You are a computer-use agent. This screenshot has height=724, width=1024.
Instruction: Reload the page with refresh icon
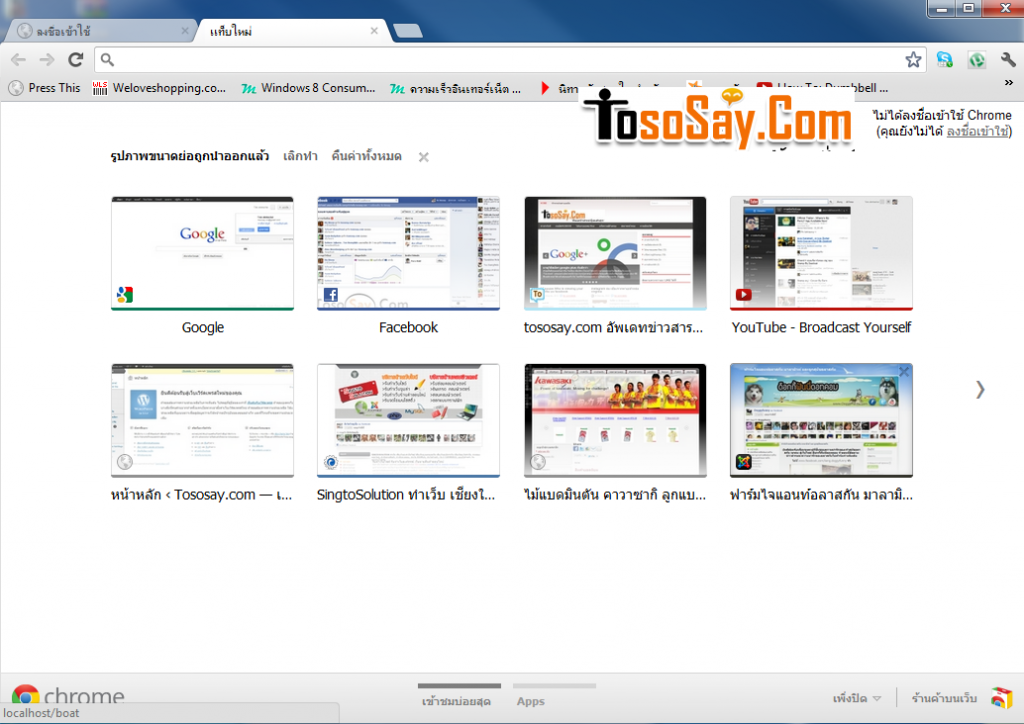click(76, 60)
